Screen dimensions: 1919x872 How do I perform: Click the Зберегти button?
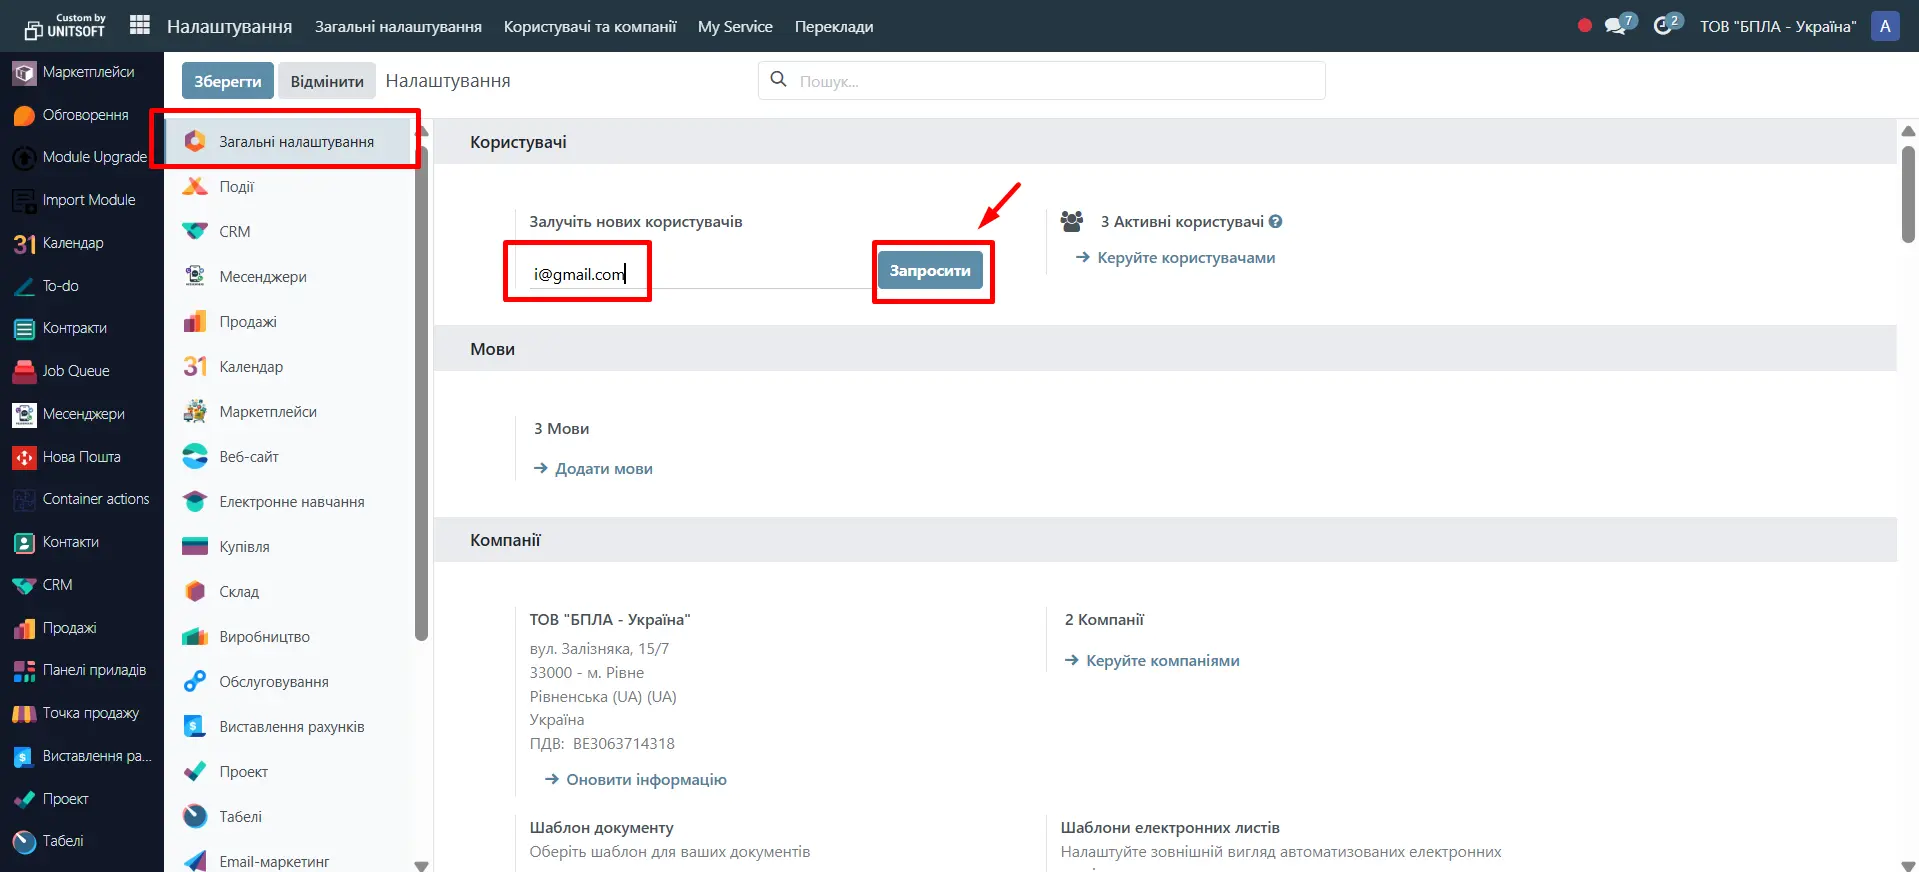pos(227,81)
